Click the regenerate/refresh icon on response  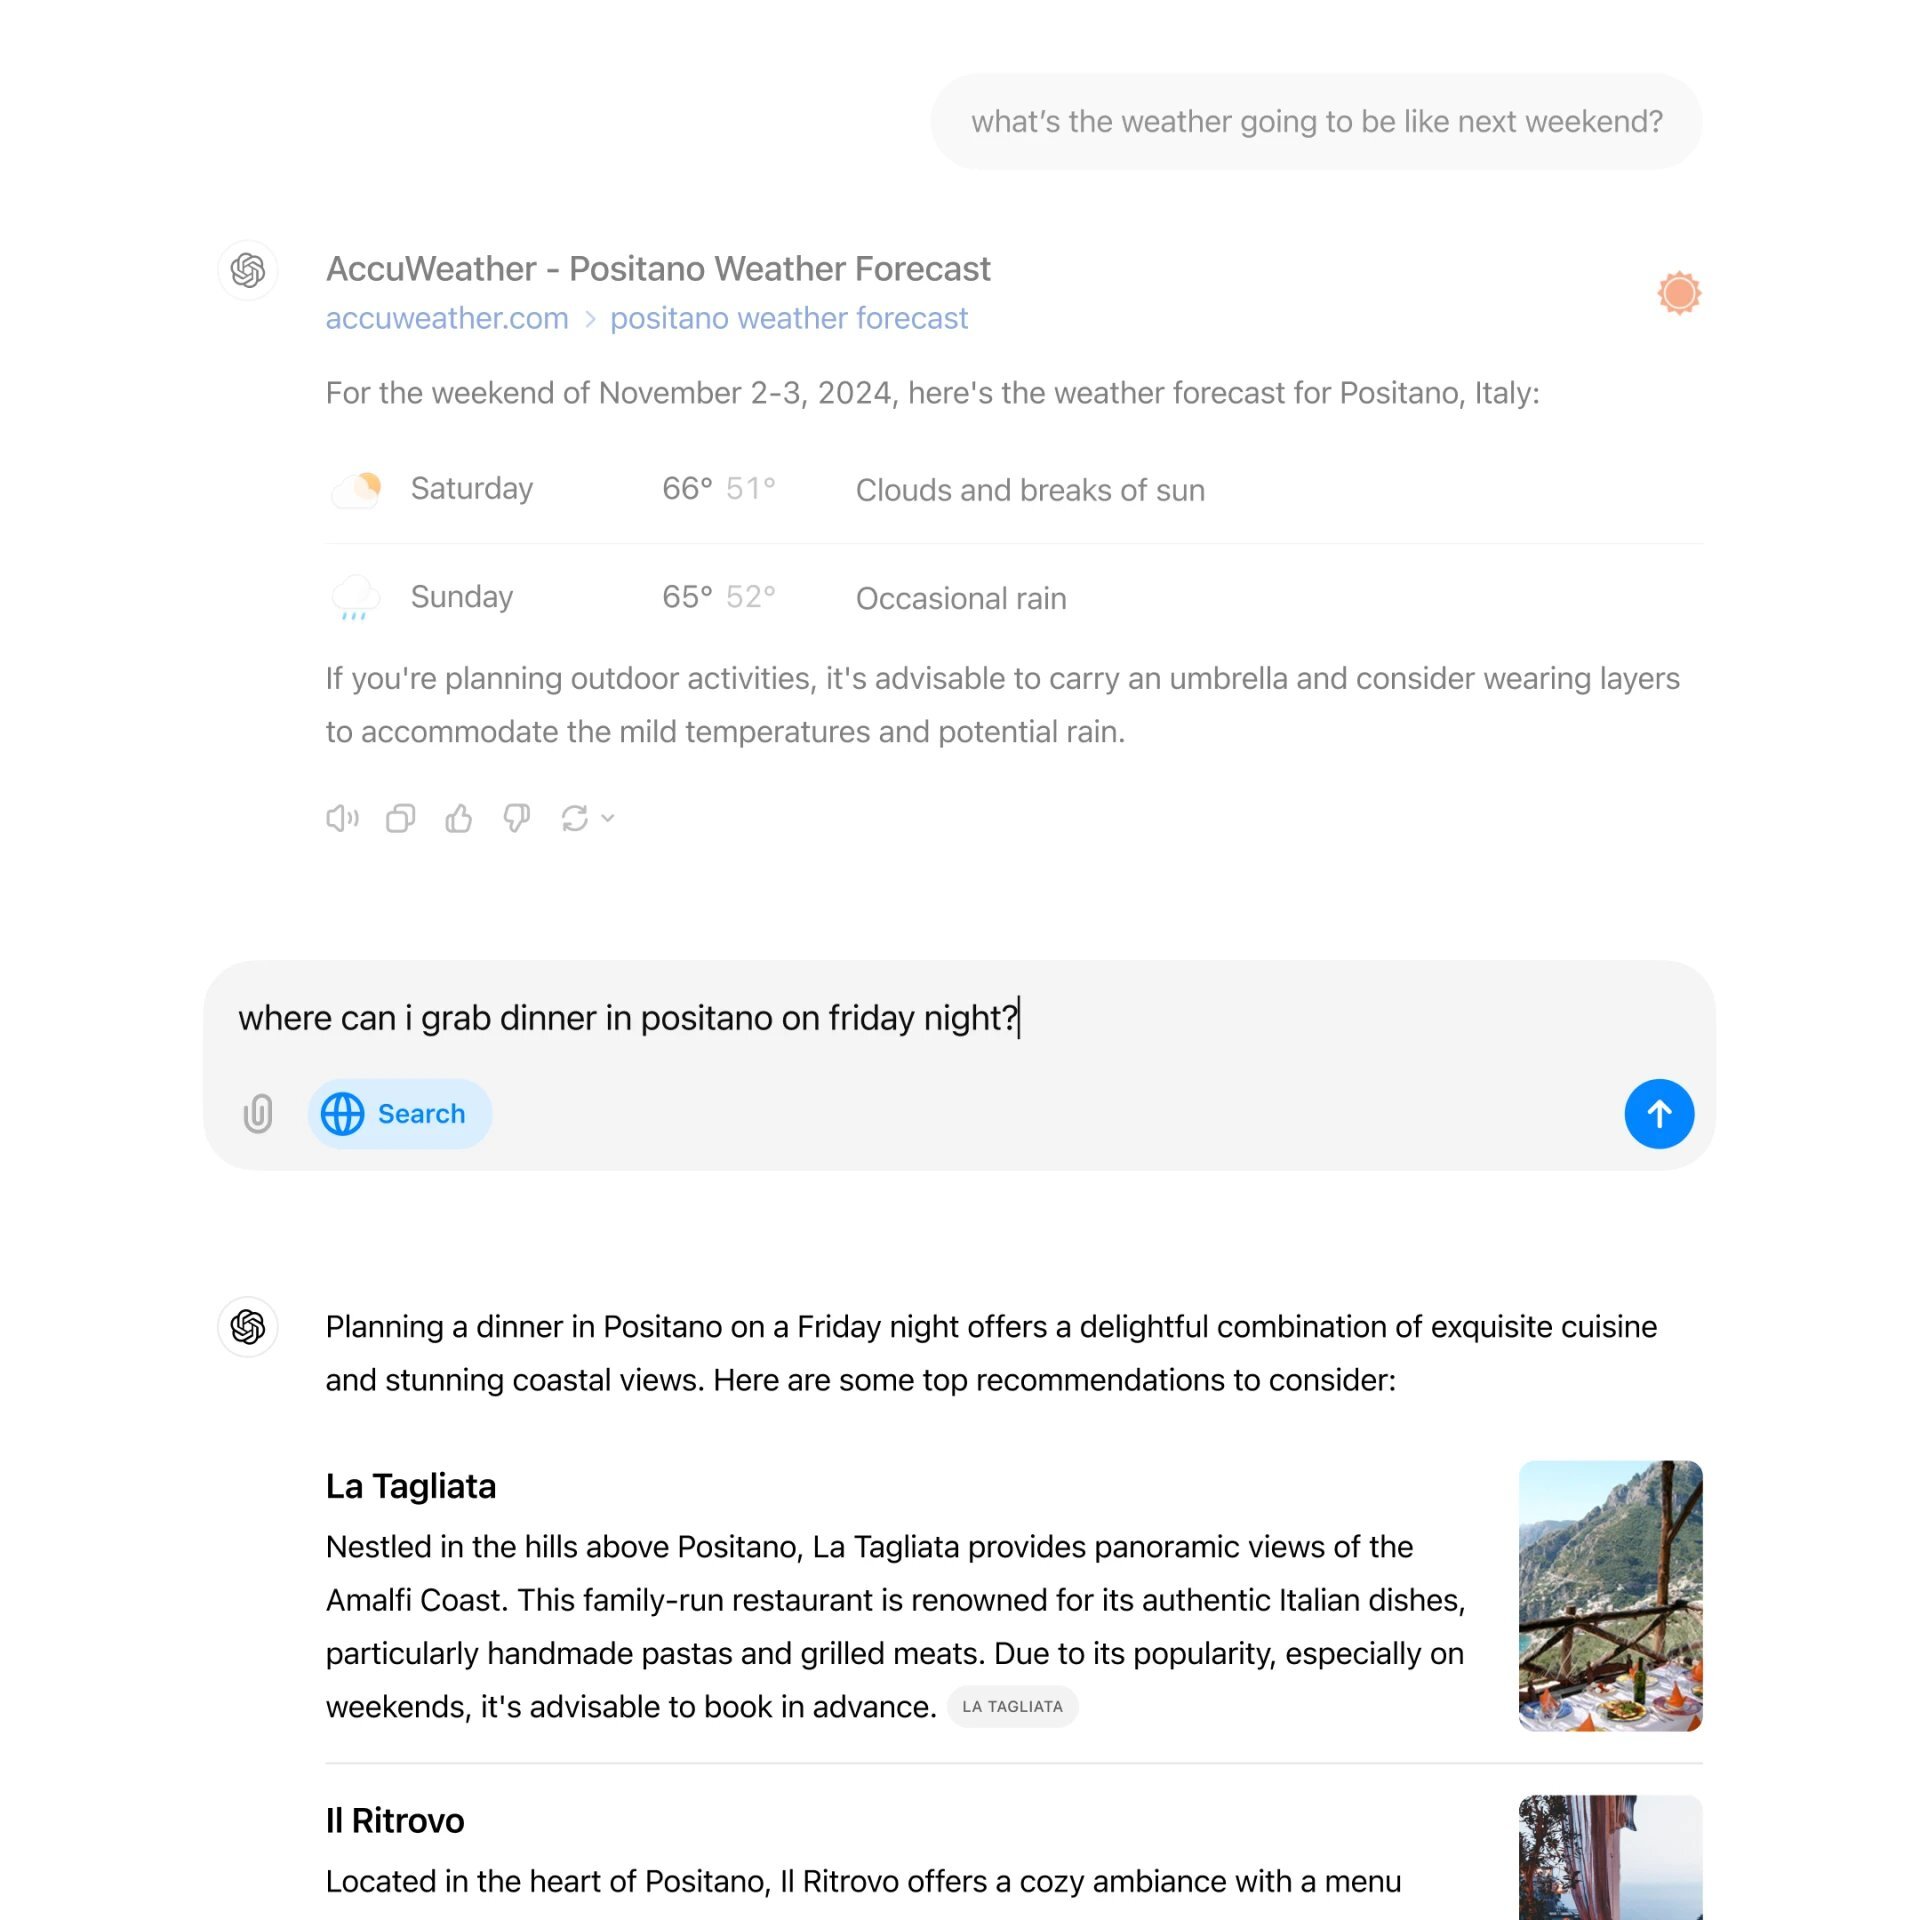pyautogui.click(x=575, y=818)
